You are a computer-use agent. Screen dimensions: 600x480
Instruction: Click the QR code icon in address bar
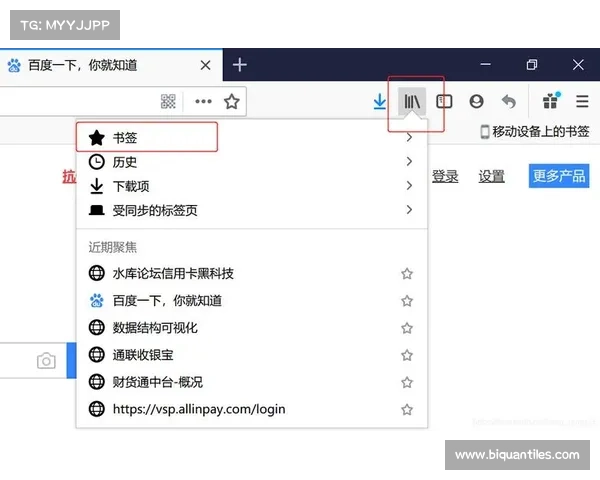point(168,101)
